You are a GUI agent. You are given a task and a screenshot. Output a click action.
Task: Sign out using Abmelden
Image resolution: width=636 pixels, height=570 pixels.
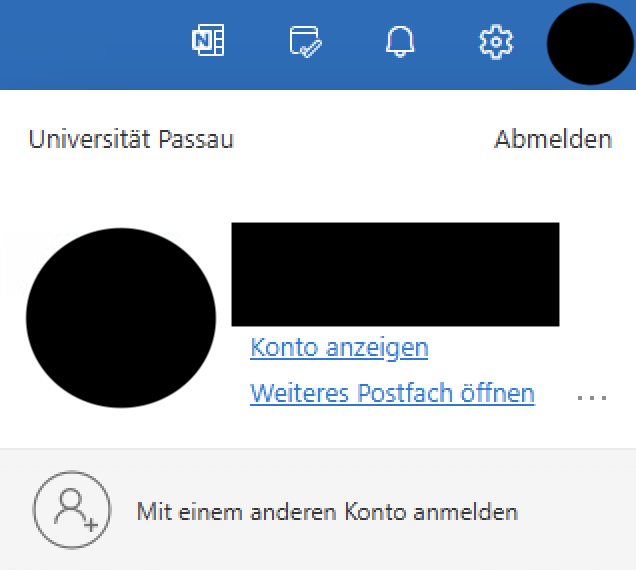(553, 140)
